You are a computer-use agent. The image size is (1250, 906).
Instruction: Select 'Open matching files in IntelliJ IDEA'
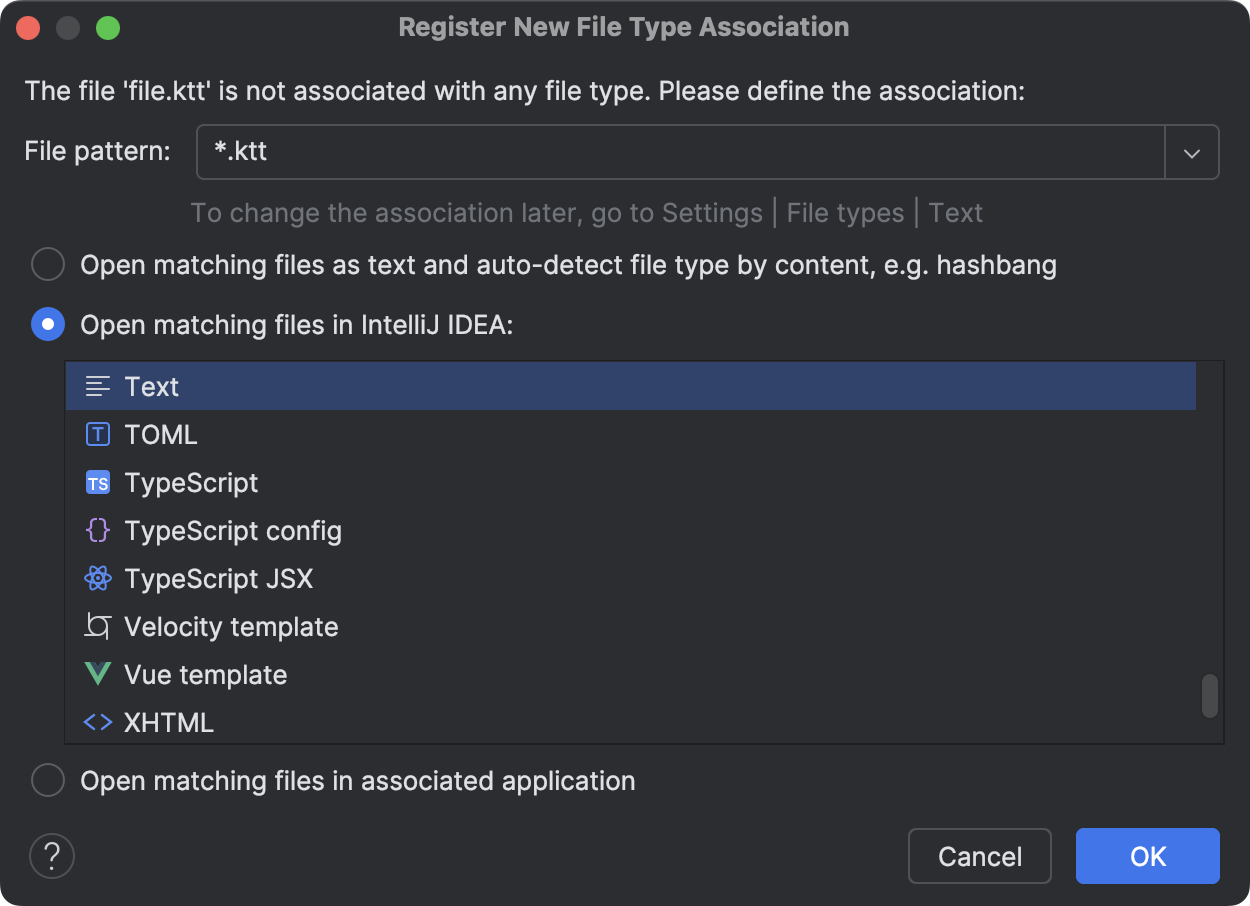click(x=47, y=324)
